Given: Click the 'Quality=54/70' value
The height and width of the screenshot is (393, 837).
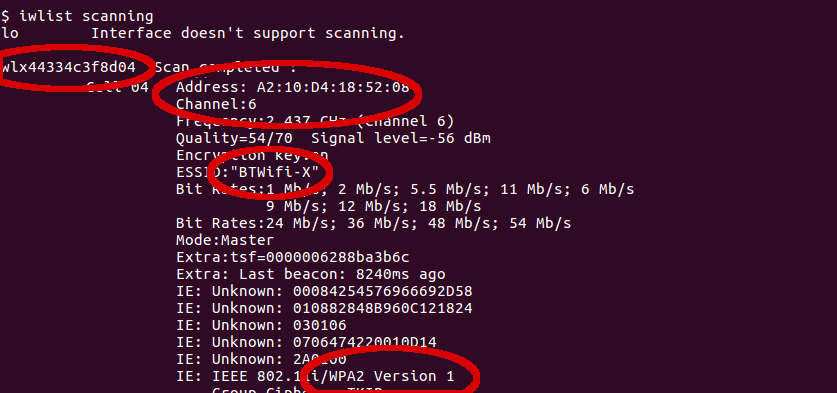Looking at the screenshot, I should pyautogui.click(x=234, y=139).
